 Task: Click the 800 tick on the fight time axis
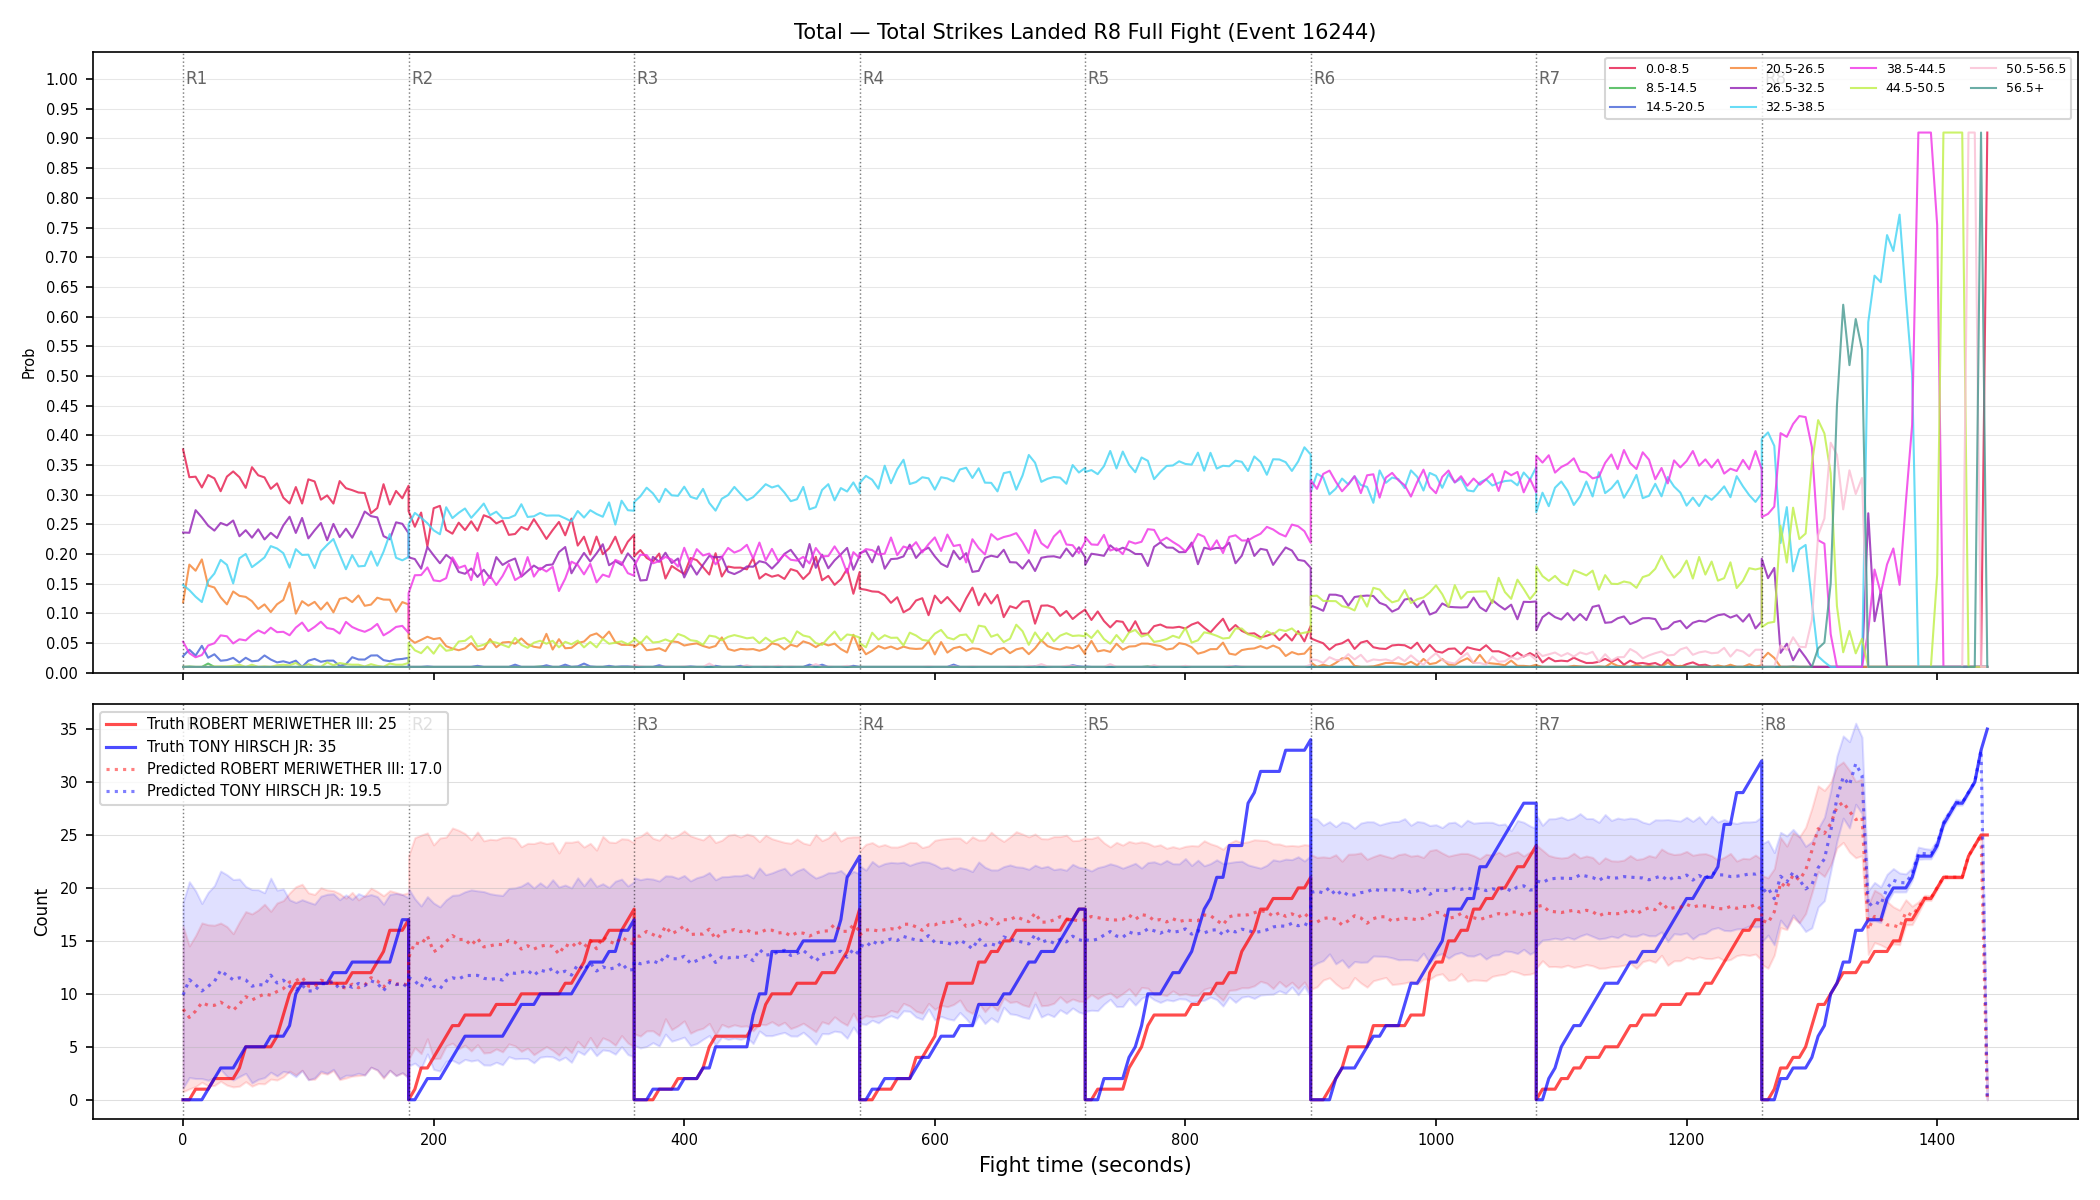1185,1139
